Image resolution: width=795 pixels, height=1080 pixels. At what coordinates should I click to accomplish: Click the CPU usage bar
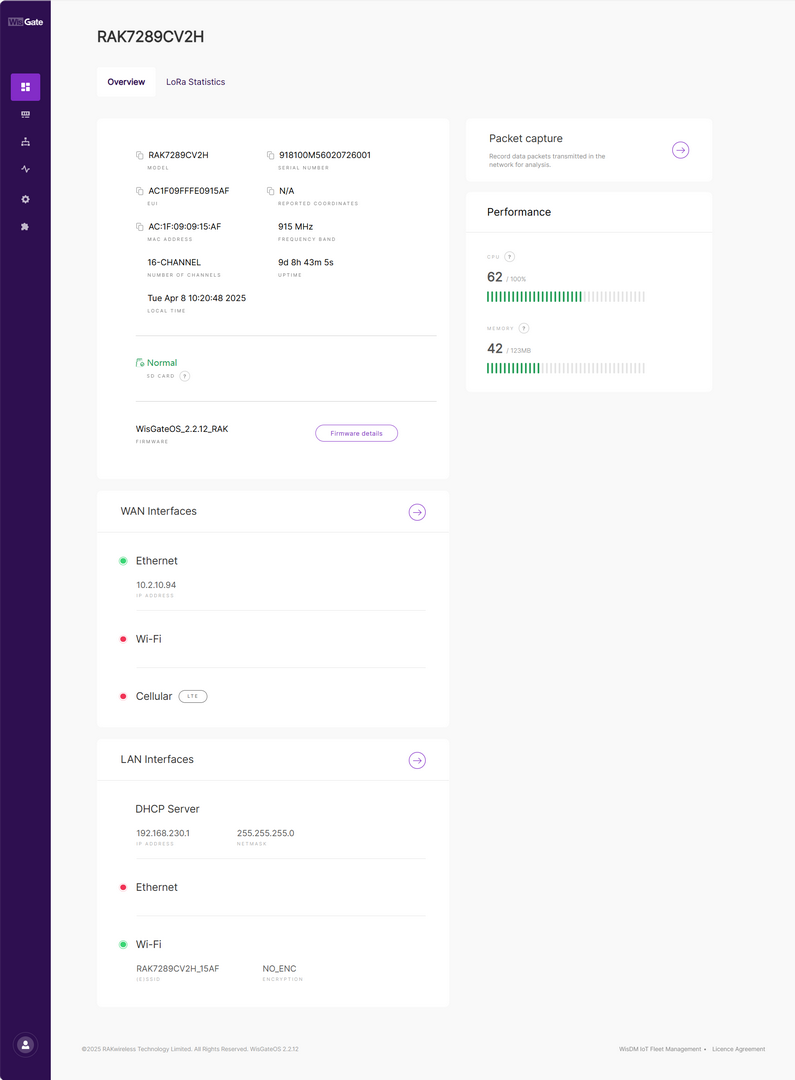tap(566, 297)
